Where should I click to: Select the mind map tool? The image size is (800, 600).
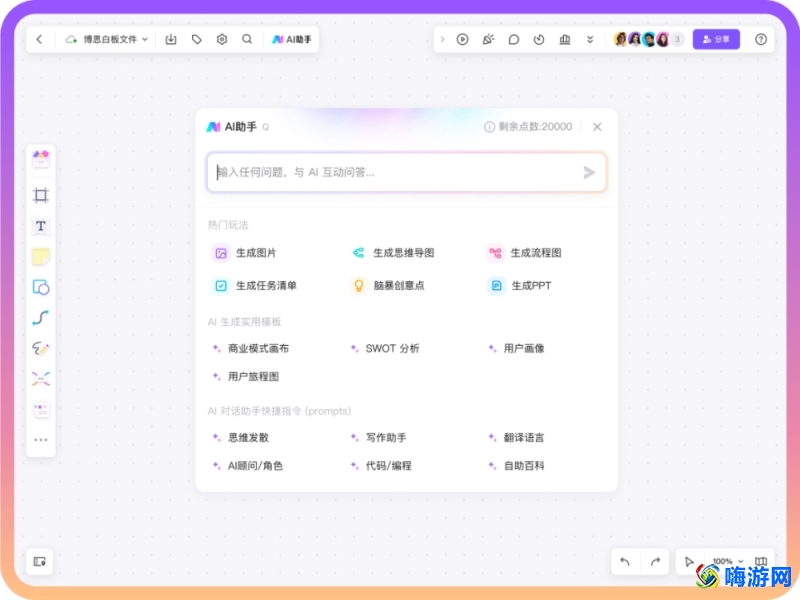41,379
